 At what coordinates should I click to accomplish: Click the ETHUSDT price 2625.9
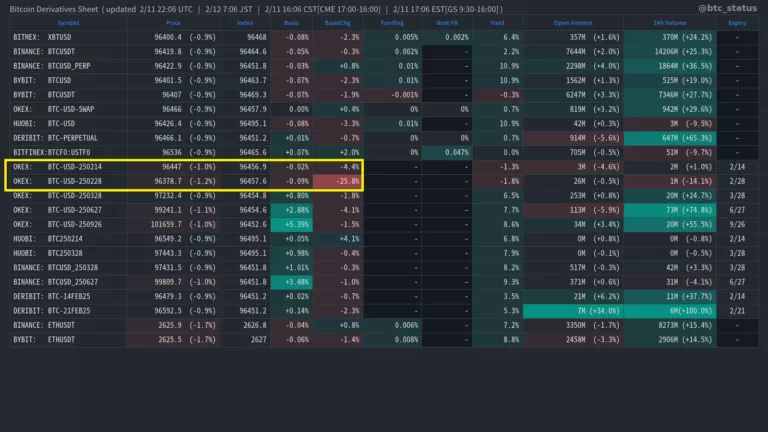[x=170, y=325]
